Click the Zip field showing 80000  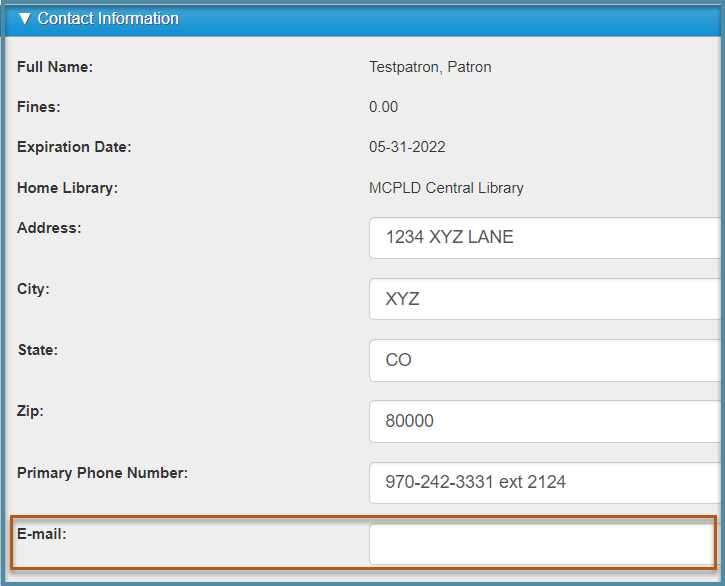[x=547, y=421]
